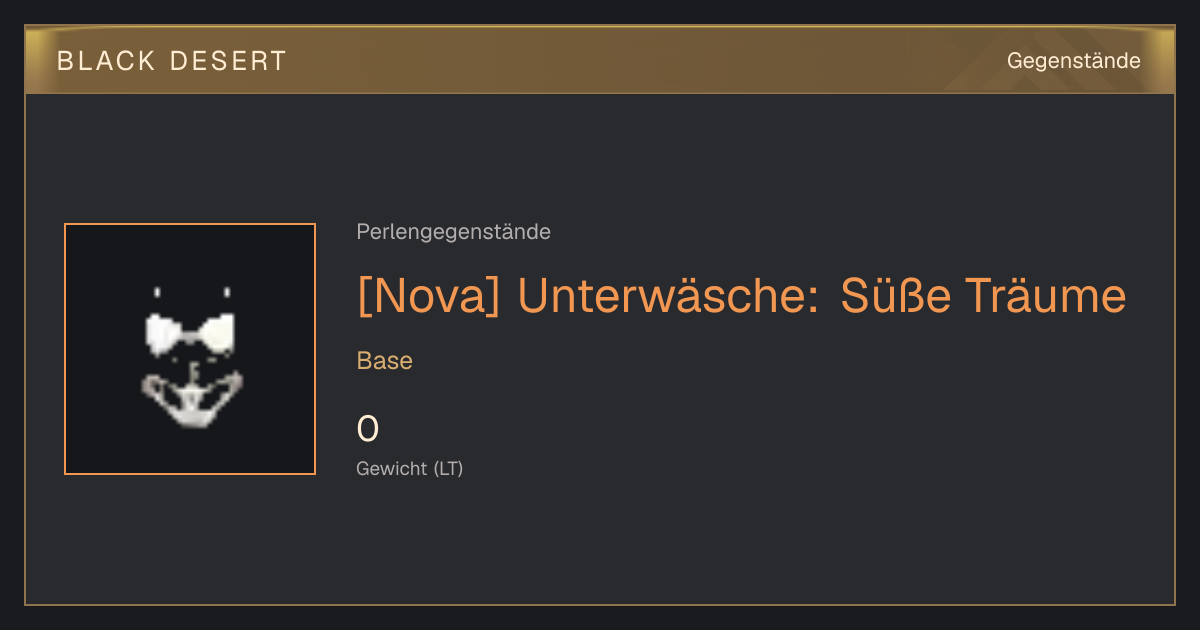Click the golden header banner center
1200x630 pixels.
[x=600, y=60]
